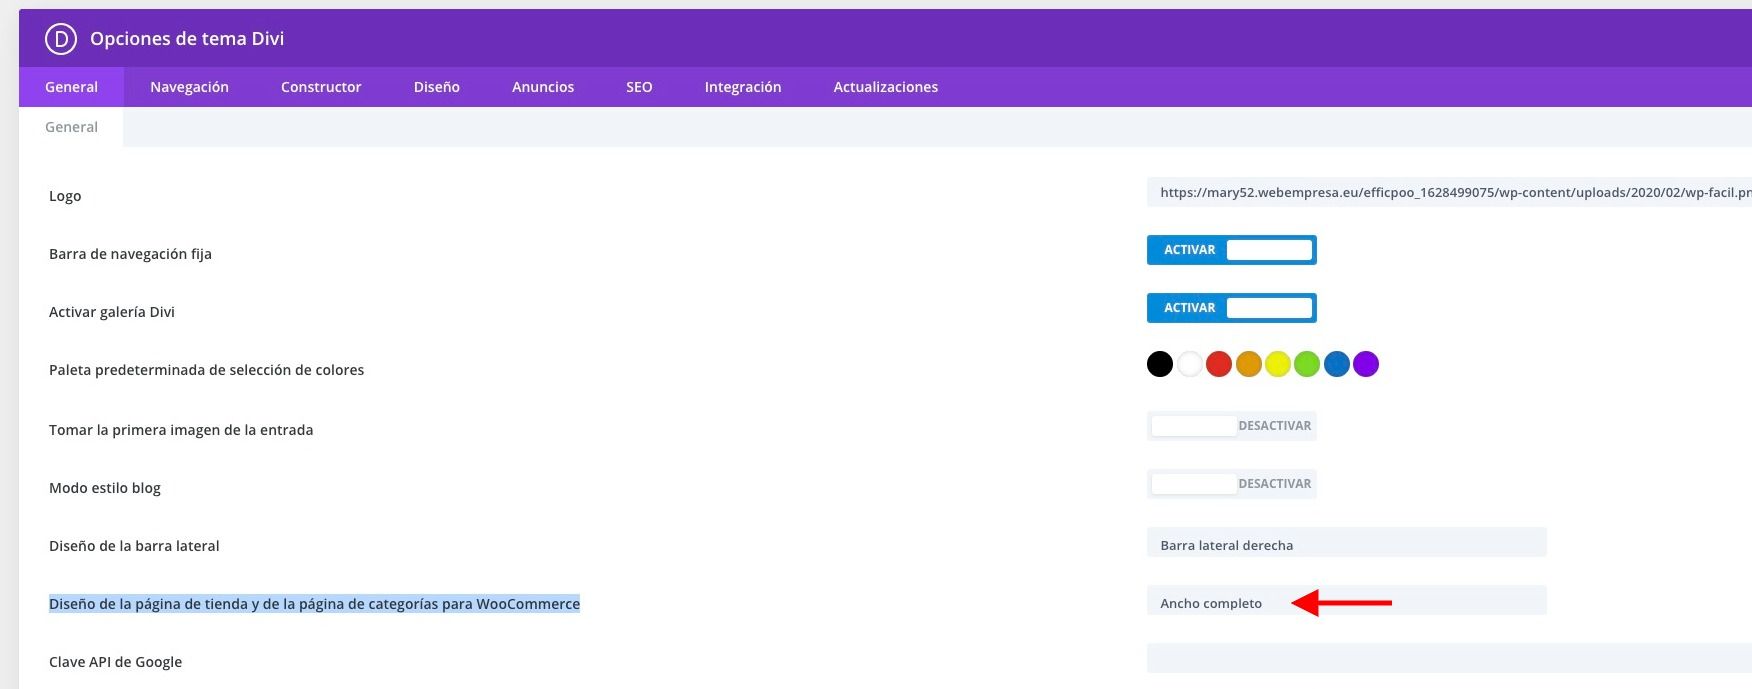Pick the green palette color
1752x689 pixels.
(x=1307, y=364)
